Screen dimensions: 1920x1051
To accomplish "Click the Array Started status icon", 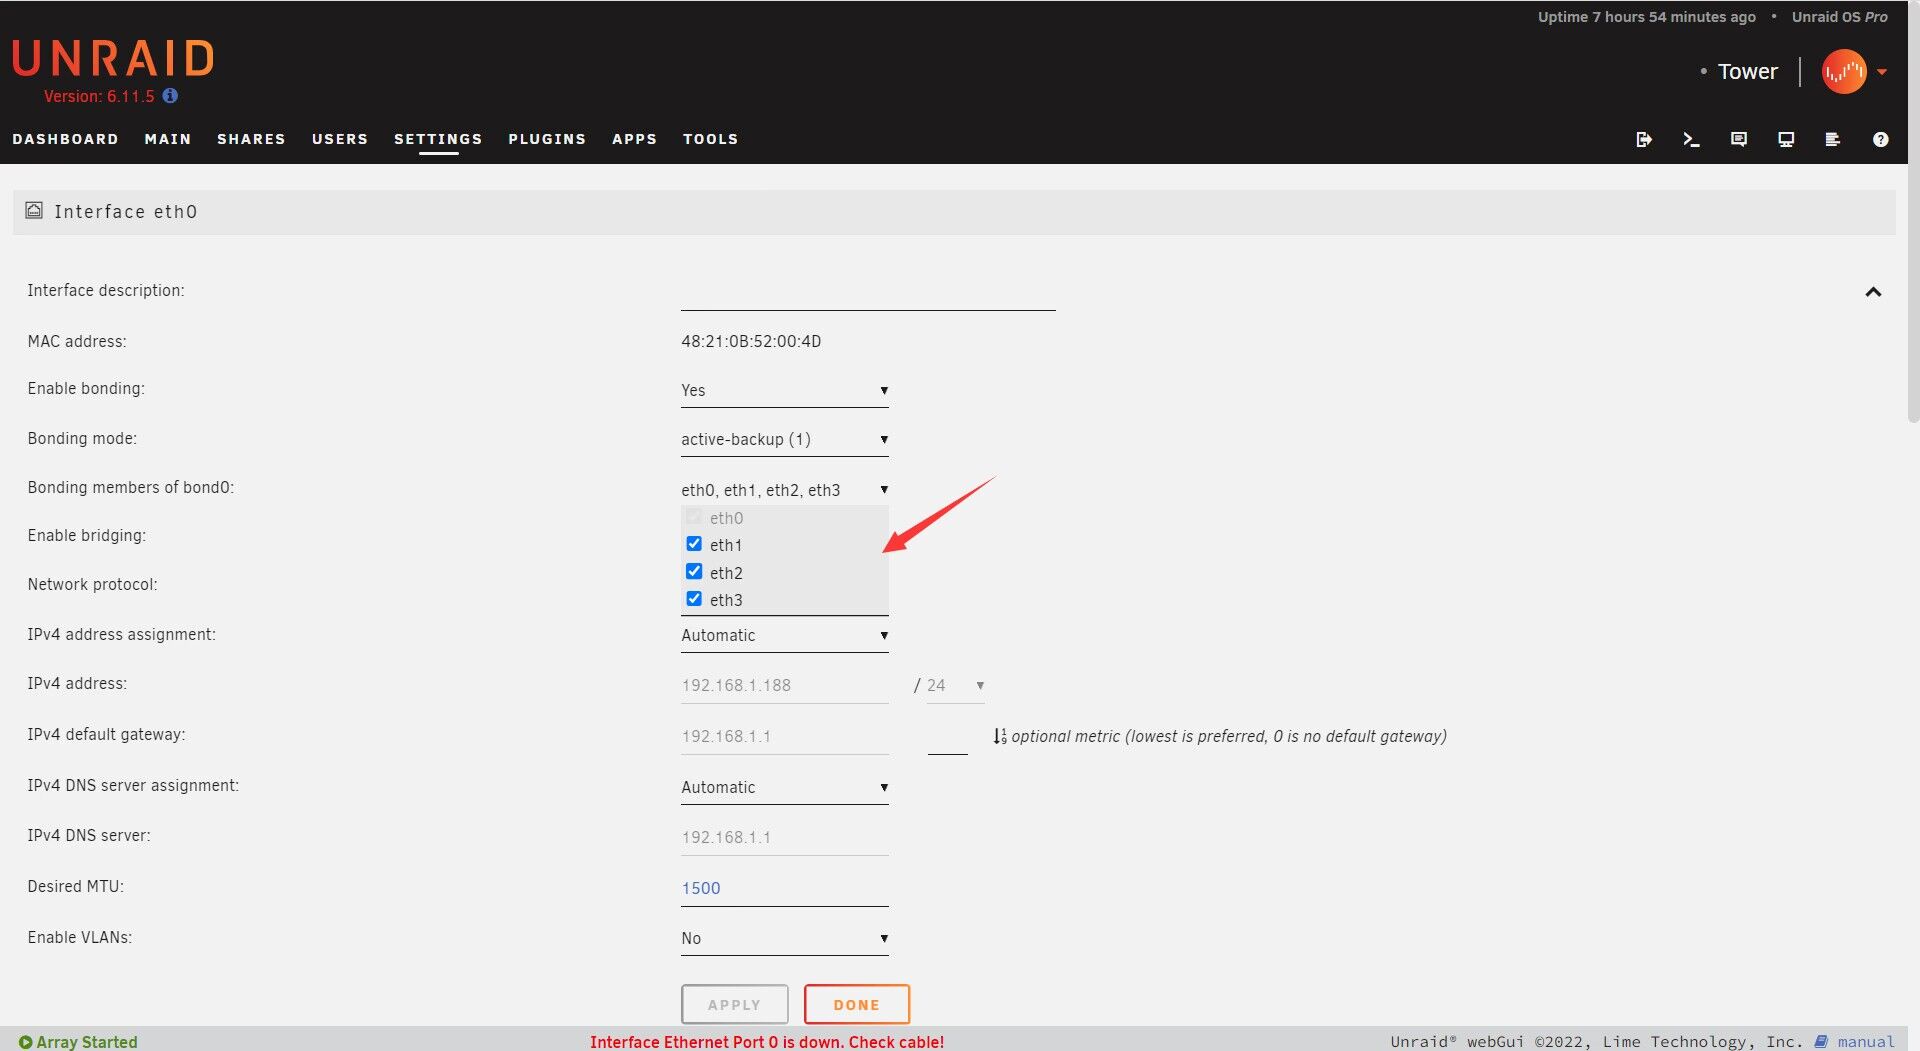I will (x=26, y=1042).
